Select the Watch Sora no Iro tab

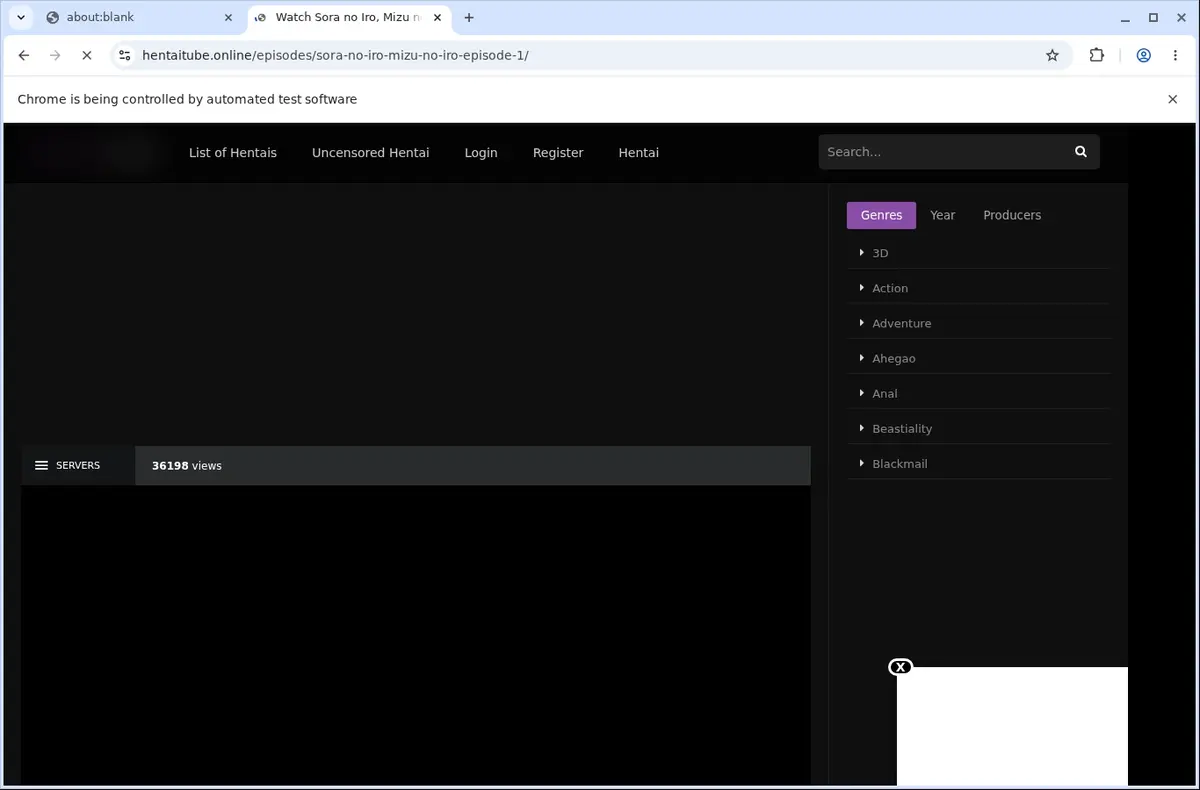click(350, 17)
